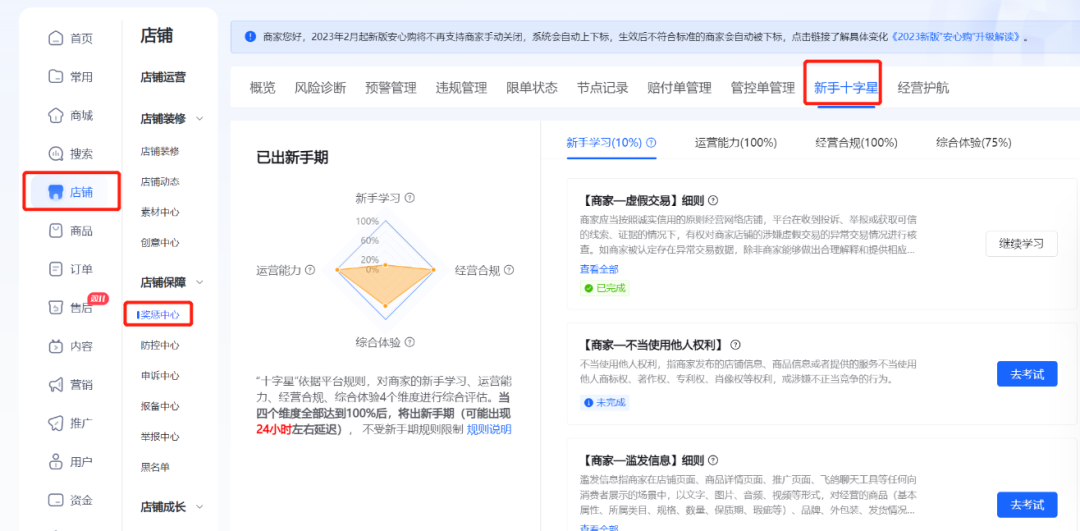Switch to 经营合规(100%) sub-tab
Image resolution: width=1080 pixels, height=531 pixels.
[x=856, y=143]
